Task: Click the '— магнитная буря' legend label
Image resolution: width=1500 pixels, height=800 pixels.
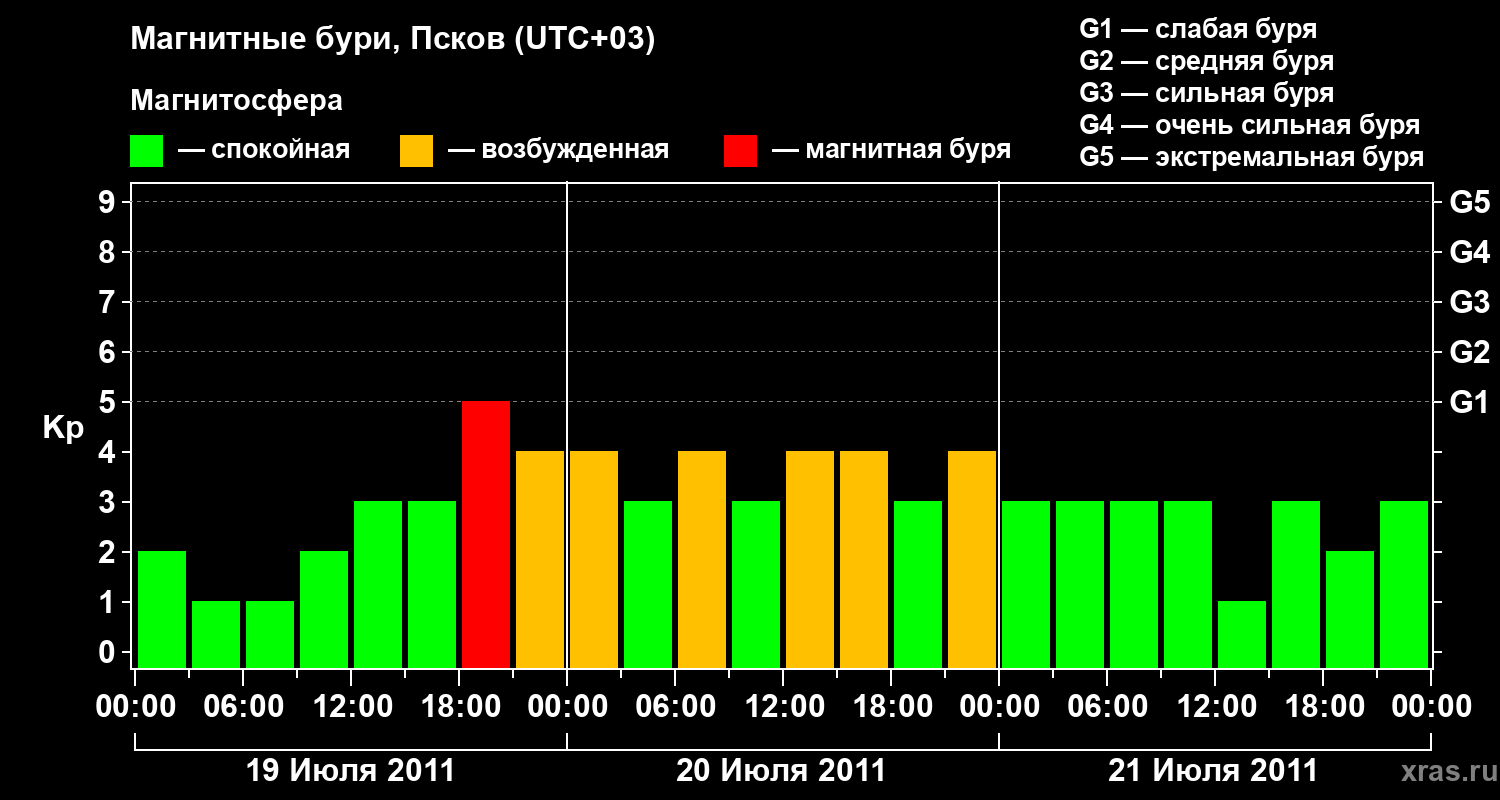Action: click(892, 150)
